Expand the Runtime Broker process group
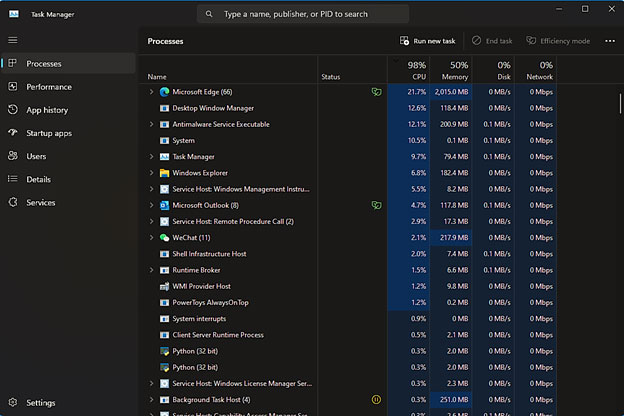Image resolution: width=624 pixels, height=416 pixels. tap(151, 270)
